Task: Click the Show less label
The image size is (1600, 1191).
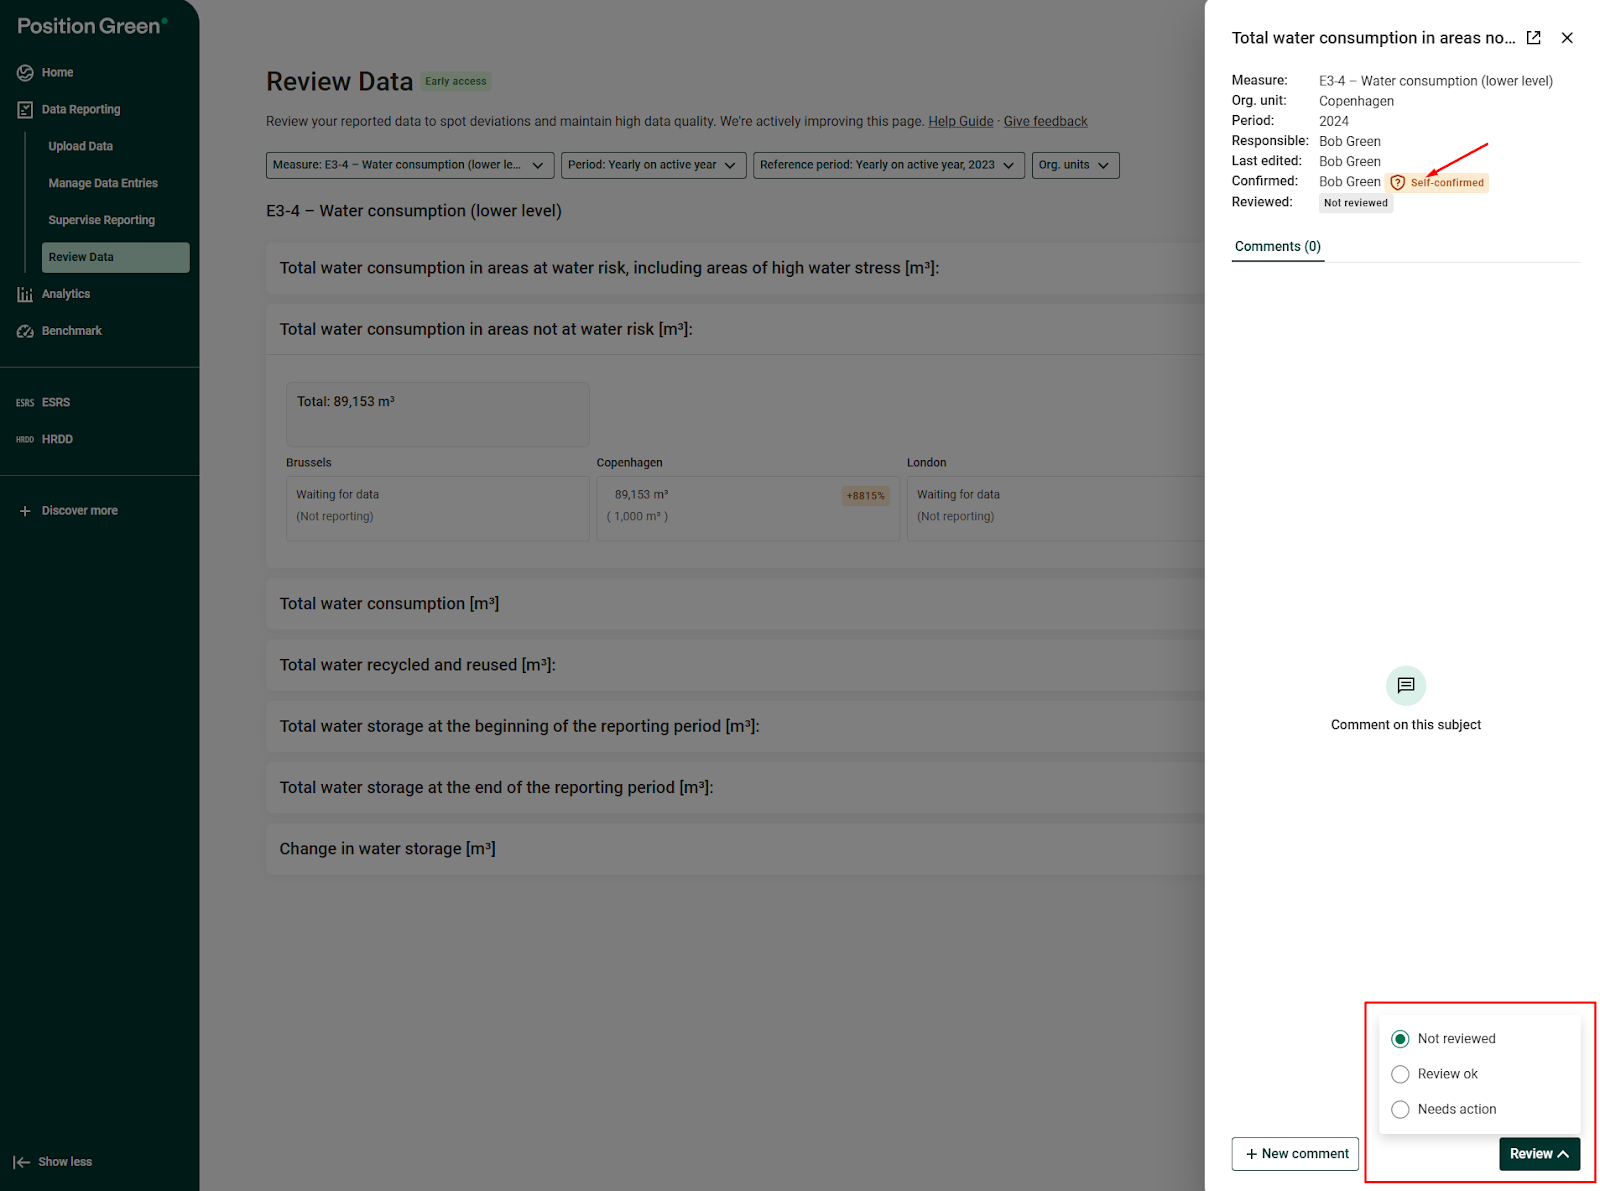Action: (x=65, y=1162)
